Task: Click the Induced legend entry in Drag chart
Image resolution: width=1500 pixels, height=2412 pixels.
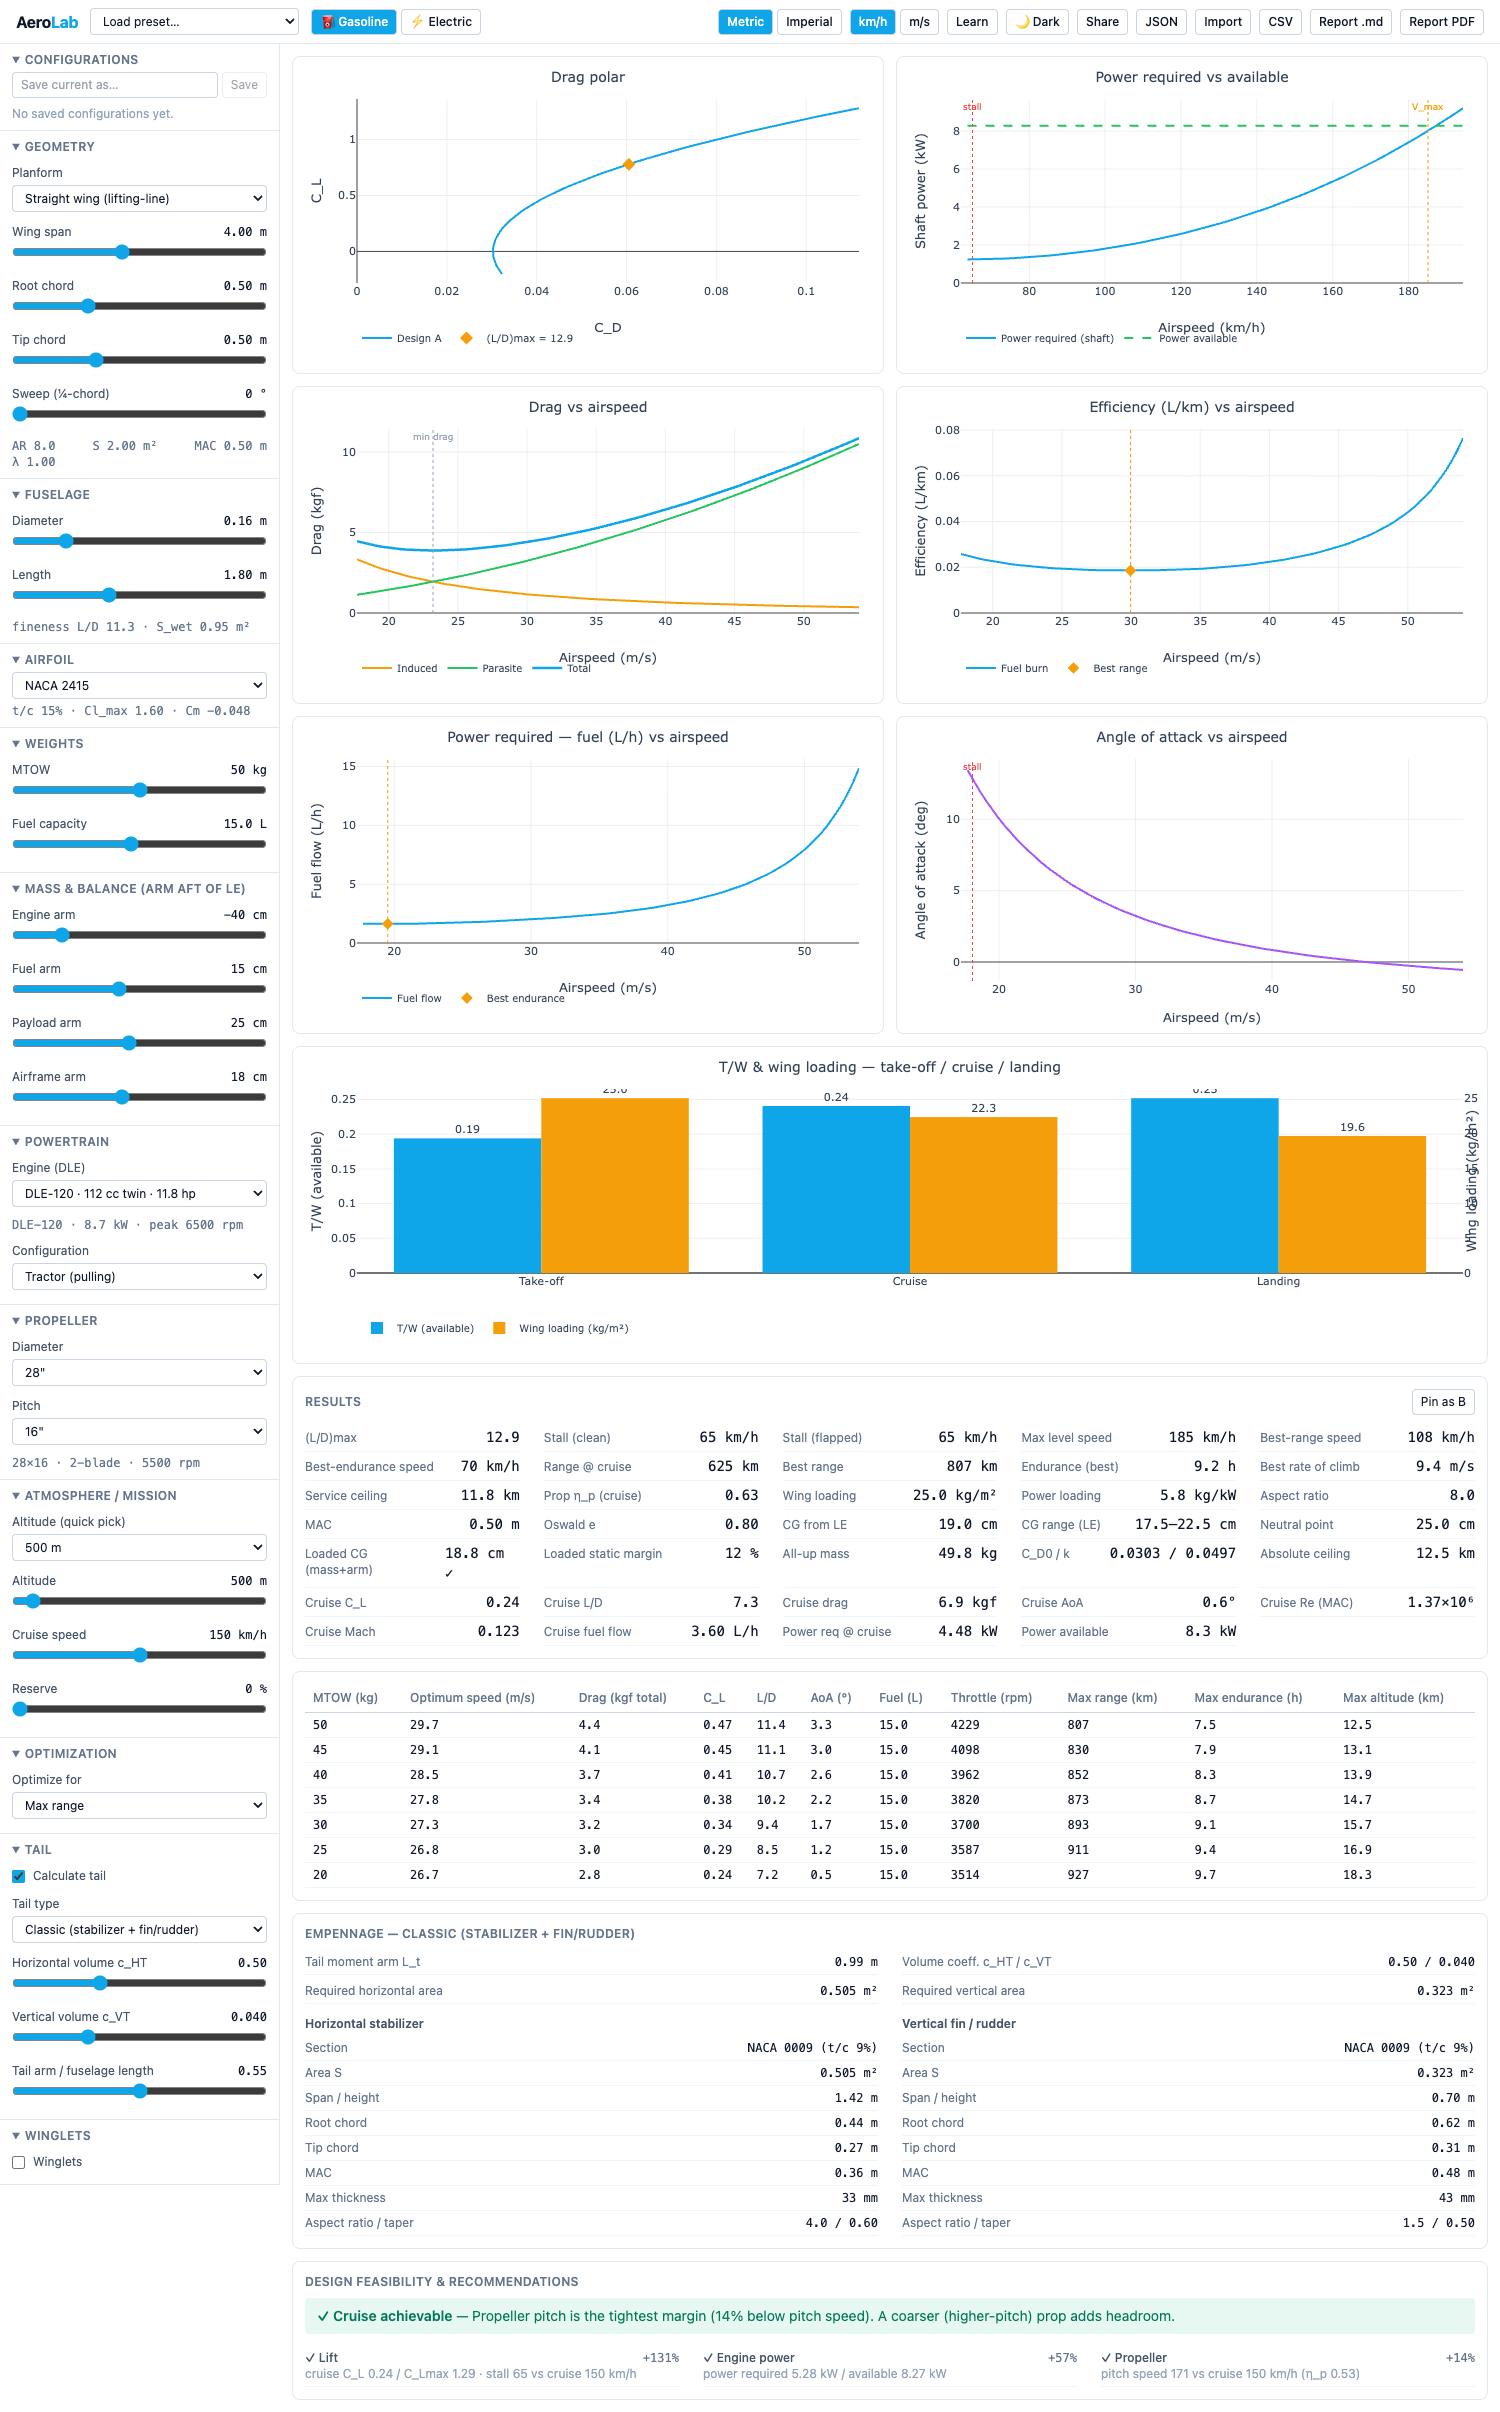Action: point(400,668)
